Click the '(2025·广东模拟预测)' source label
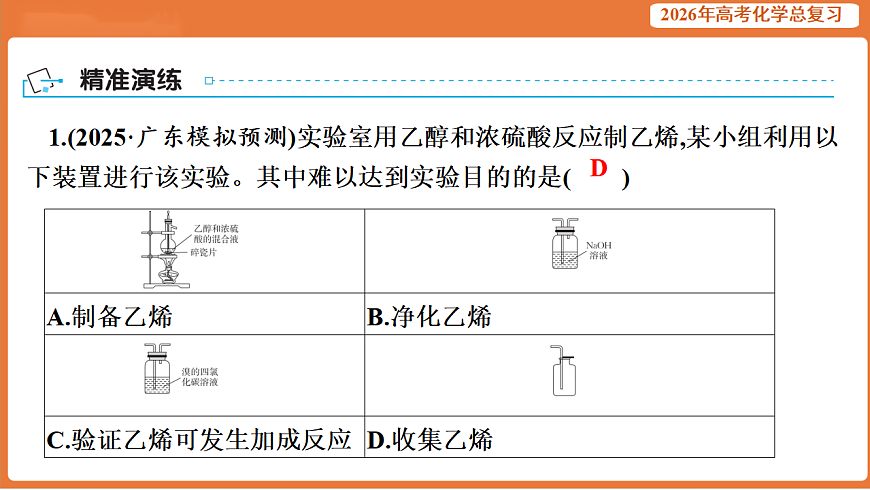This screenshot has width=870, height=490. [x=181, y=138]
